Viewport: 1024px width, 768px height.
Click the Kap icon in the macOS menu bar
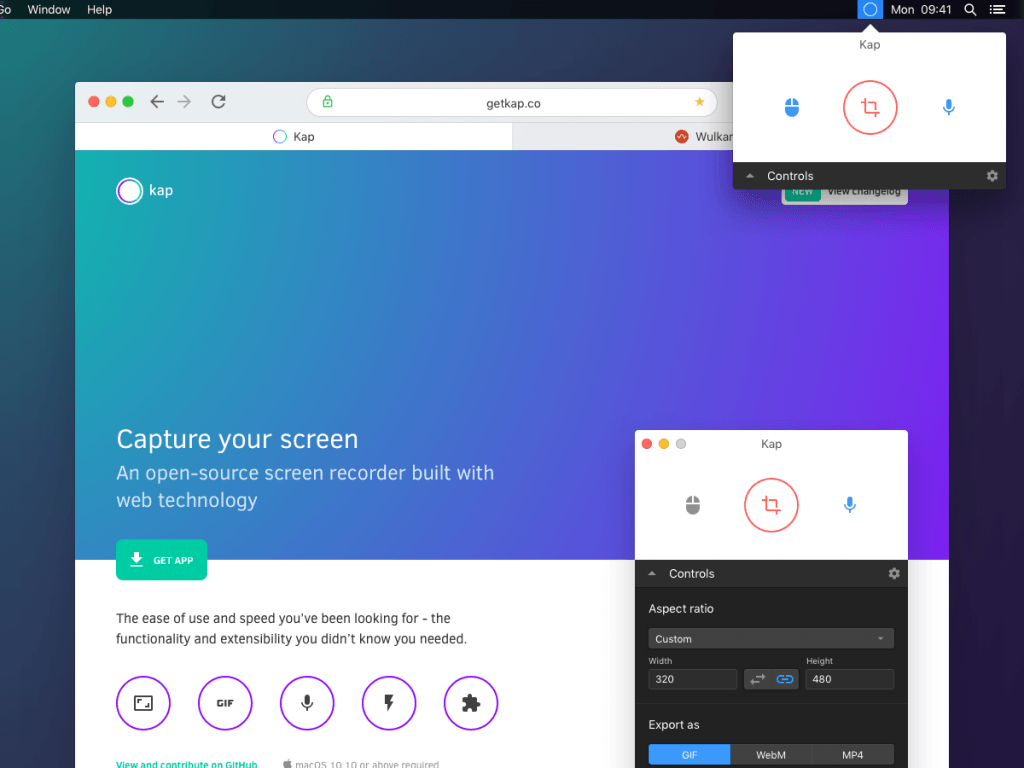click(x=870, y=9)
